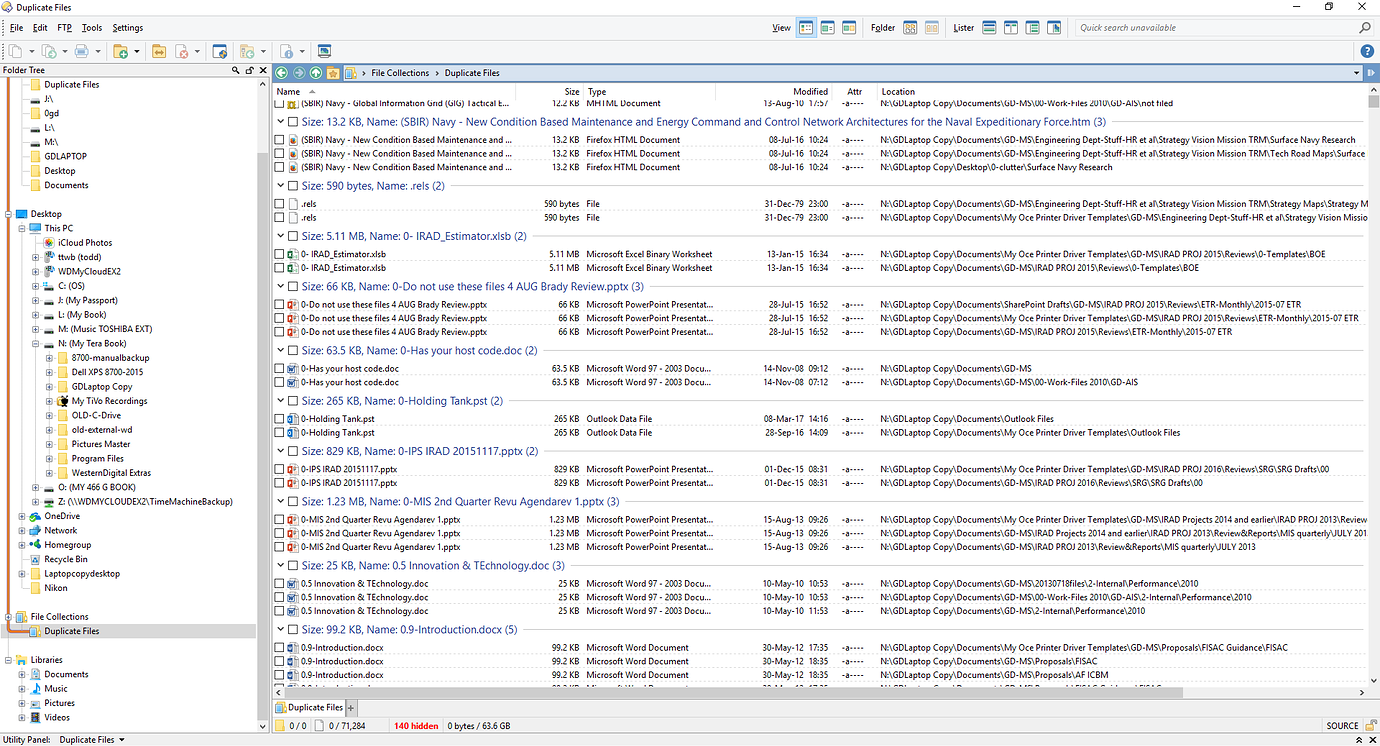Click the window with shield toolbar icon

pyautogui.click(x=220, y=51)
